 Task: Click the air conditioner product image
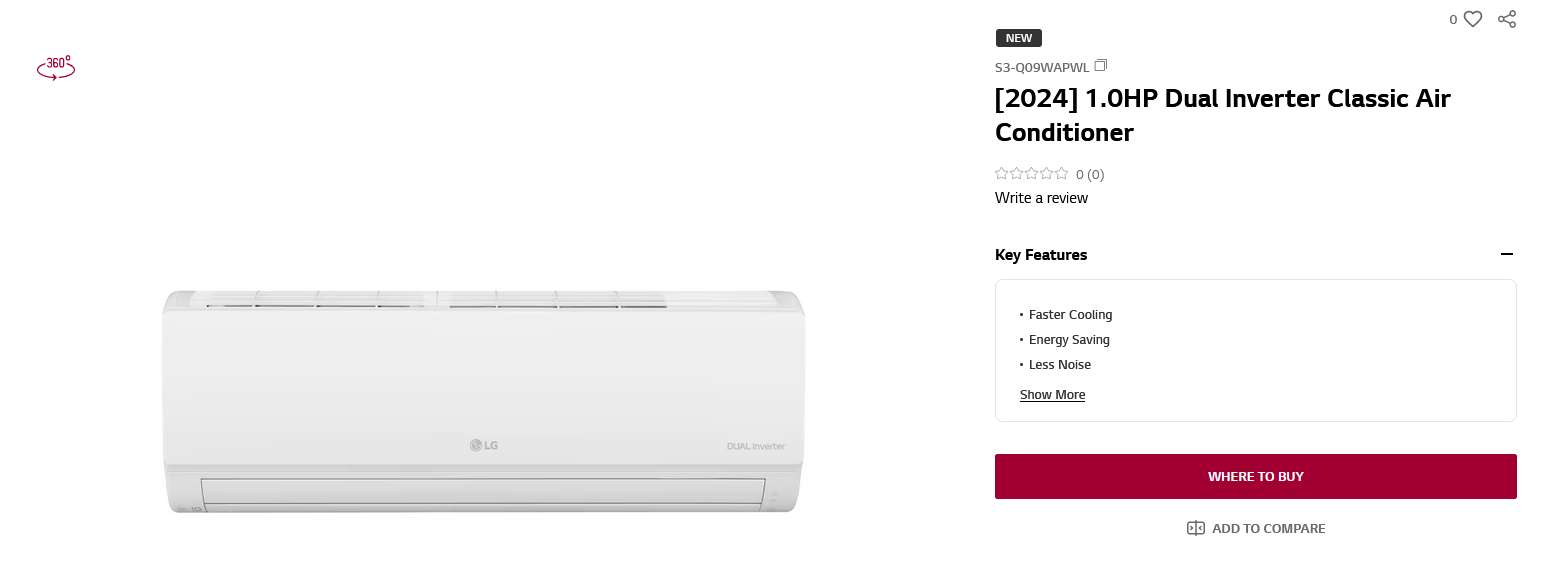point(484,401)
